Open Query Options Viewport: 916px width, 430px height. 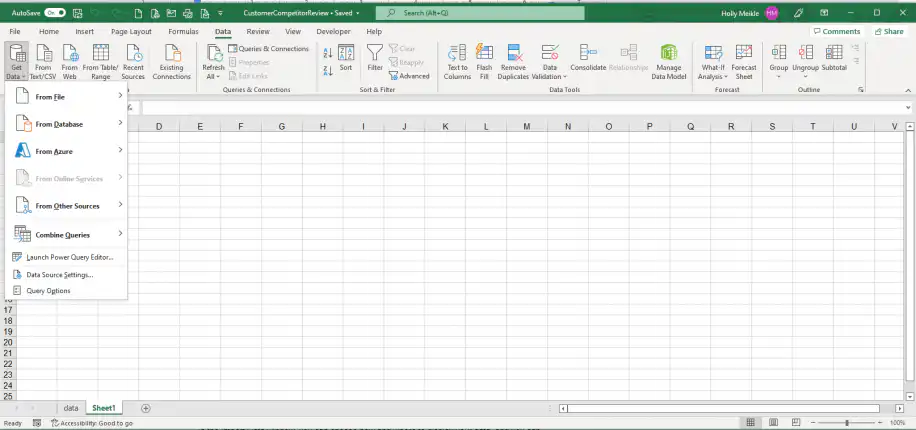[x=66, y=290]
